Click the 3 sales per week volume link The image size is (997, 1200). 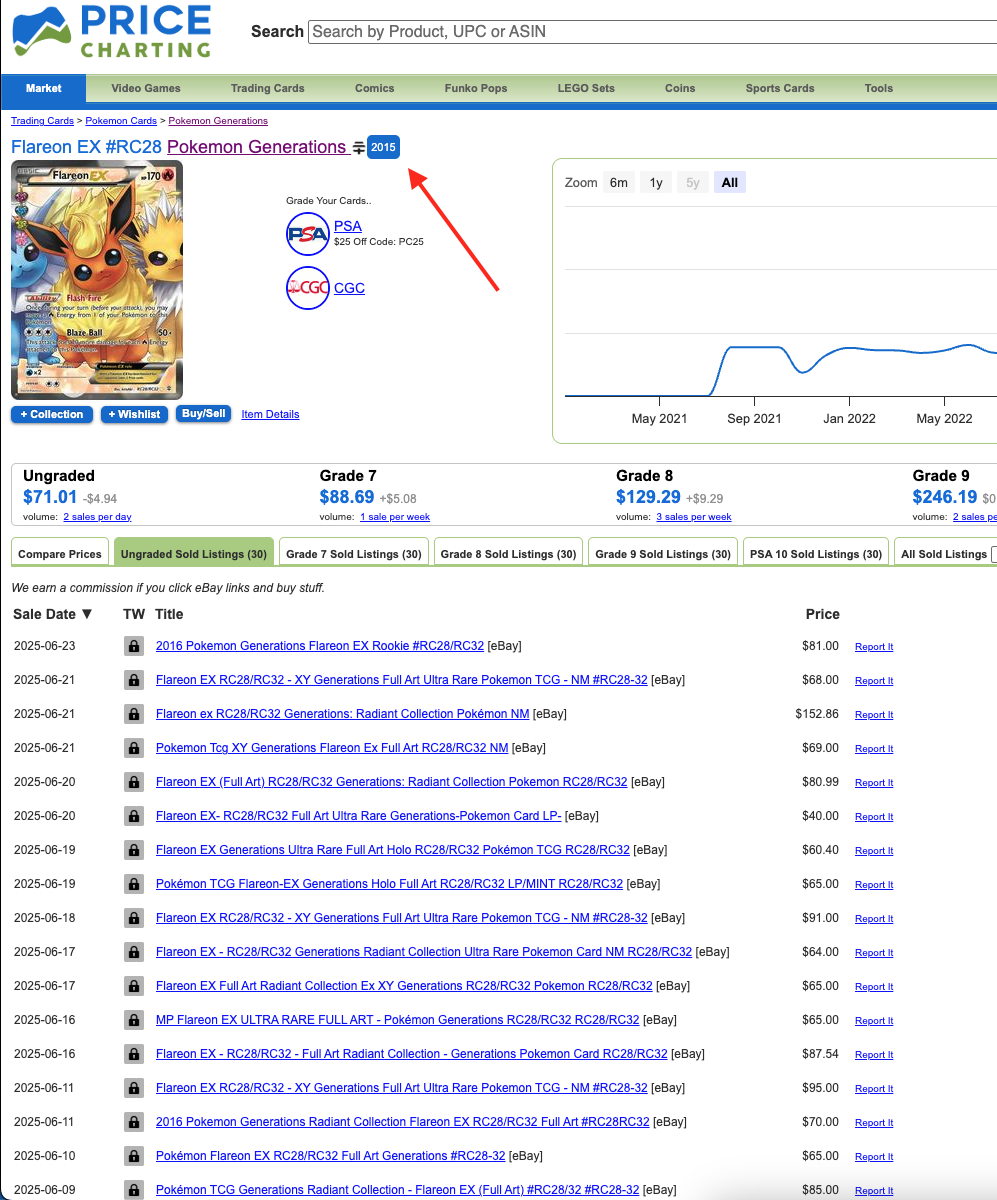[x=694, y=517]
